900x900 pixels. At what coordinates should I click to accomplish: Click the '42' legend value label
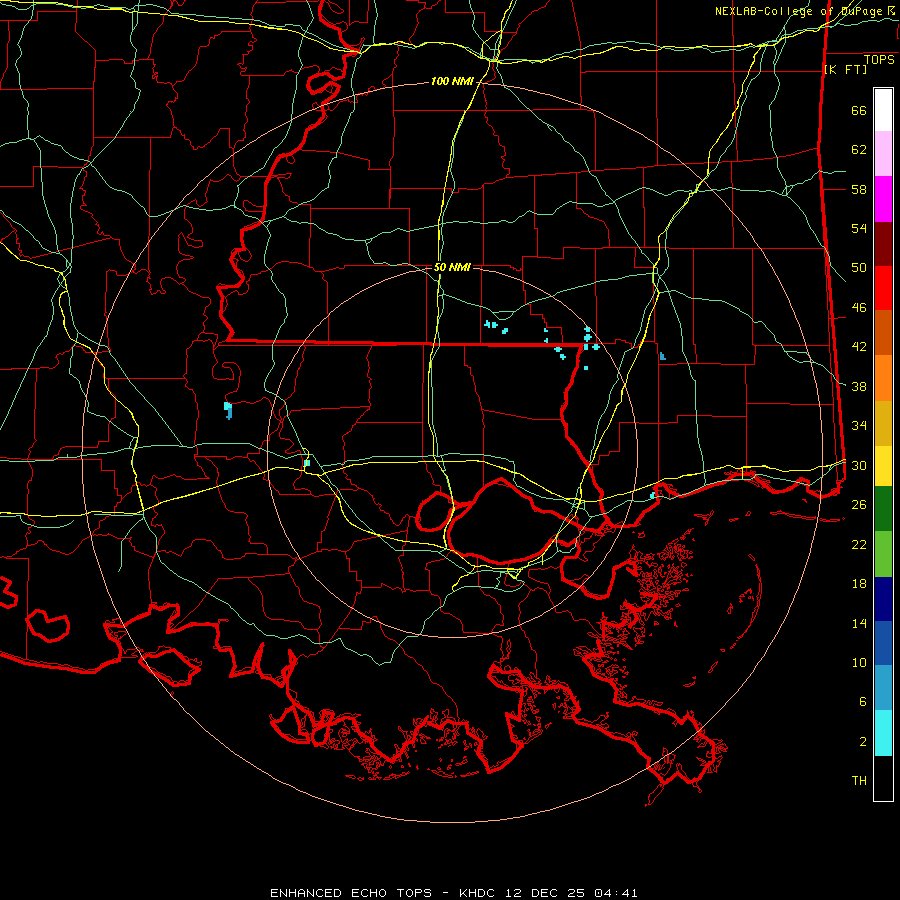(859, 347)
